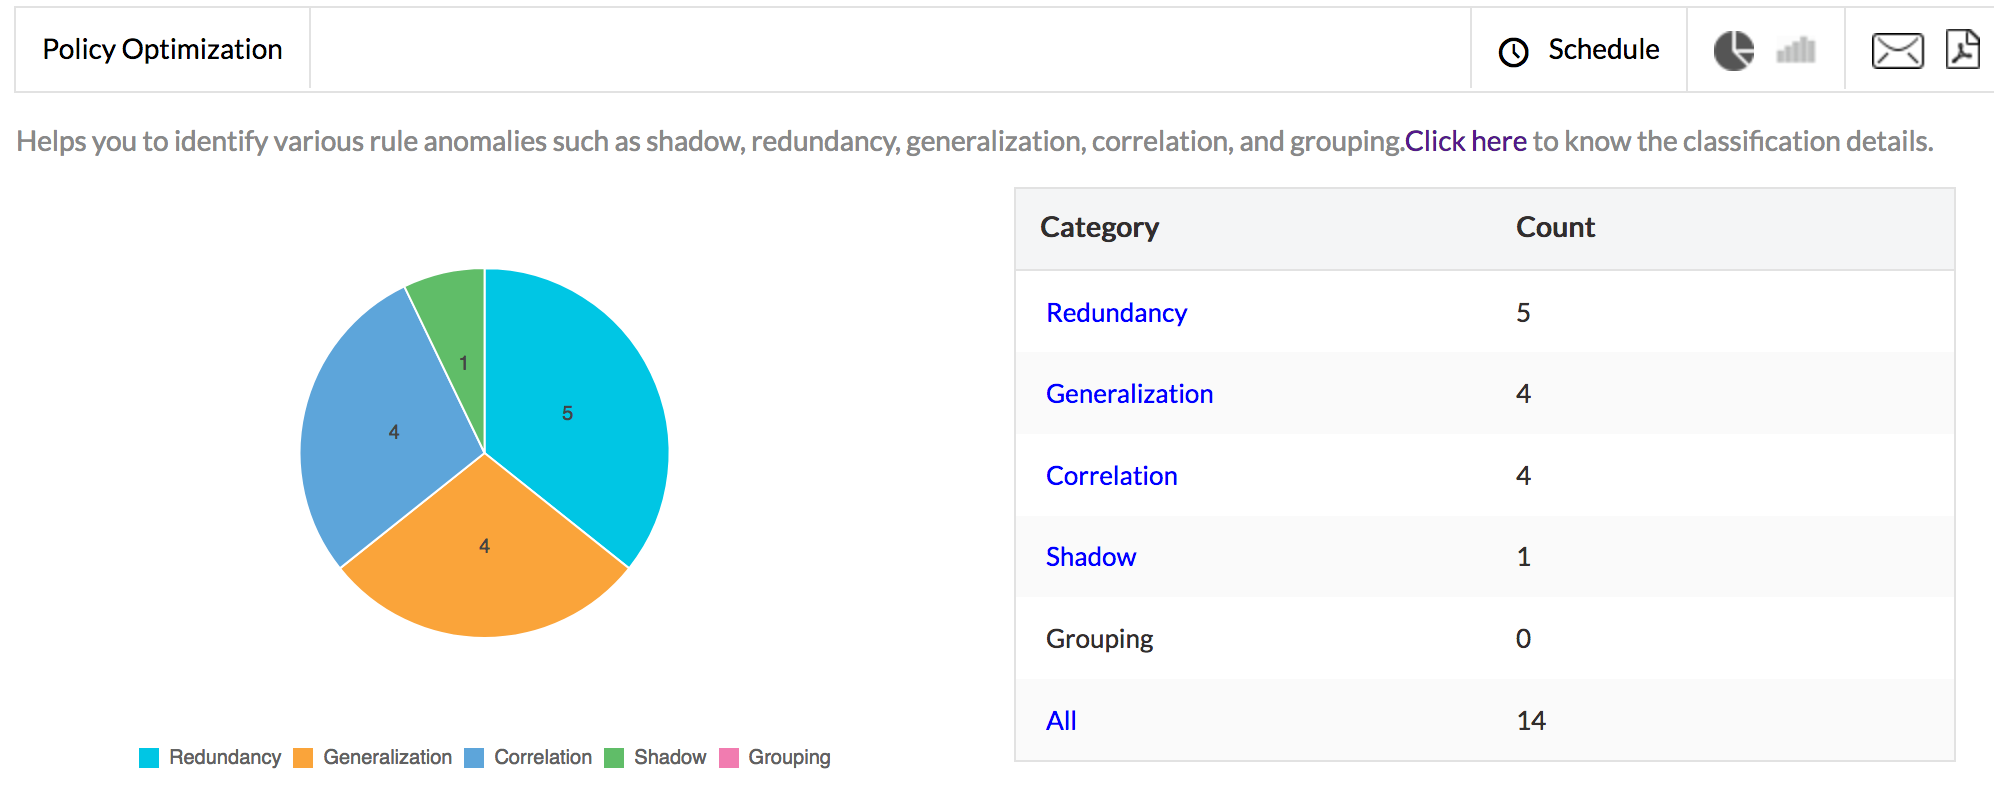Screen dimensions: 1994x806
Task: Open the Schedule option
Action: [1603, 49]
